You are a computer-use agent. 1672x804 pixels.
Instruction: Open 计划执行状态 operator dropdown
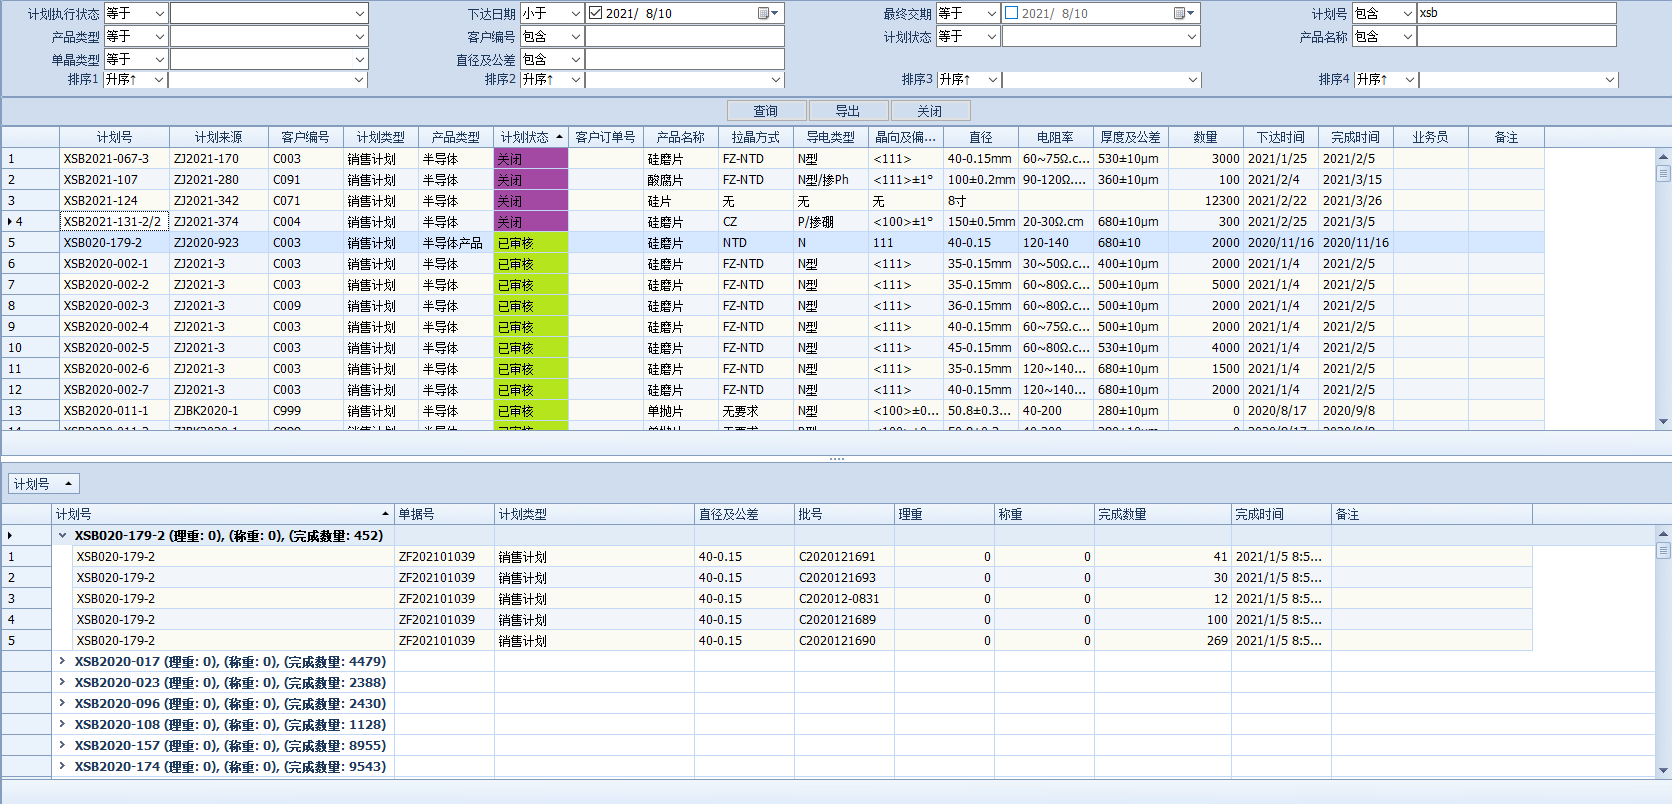[x=159, y=13]
